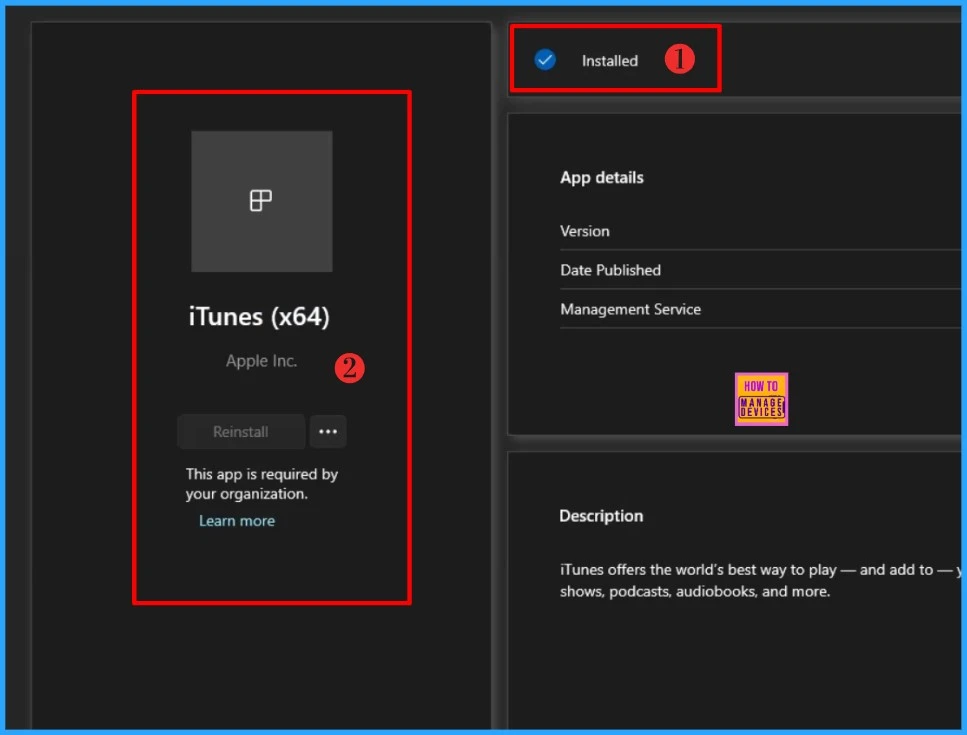Click the Apple Inc. publisher name
967x735 pixels.
point(261,361)
